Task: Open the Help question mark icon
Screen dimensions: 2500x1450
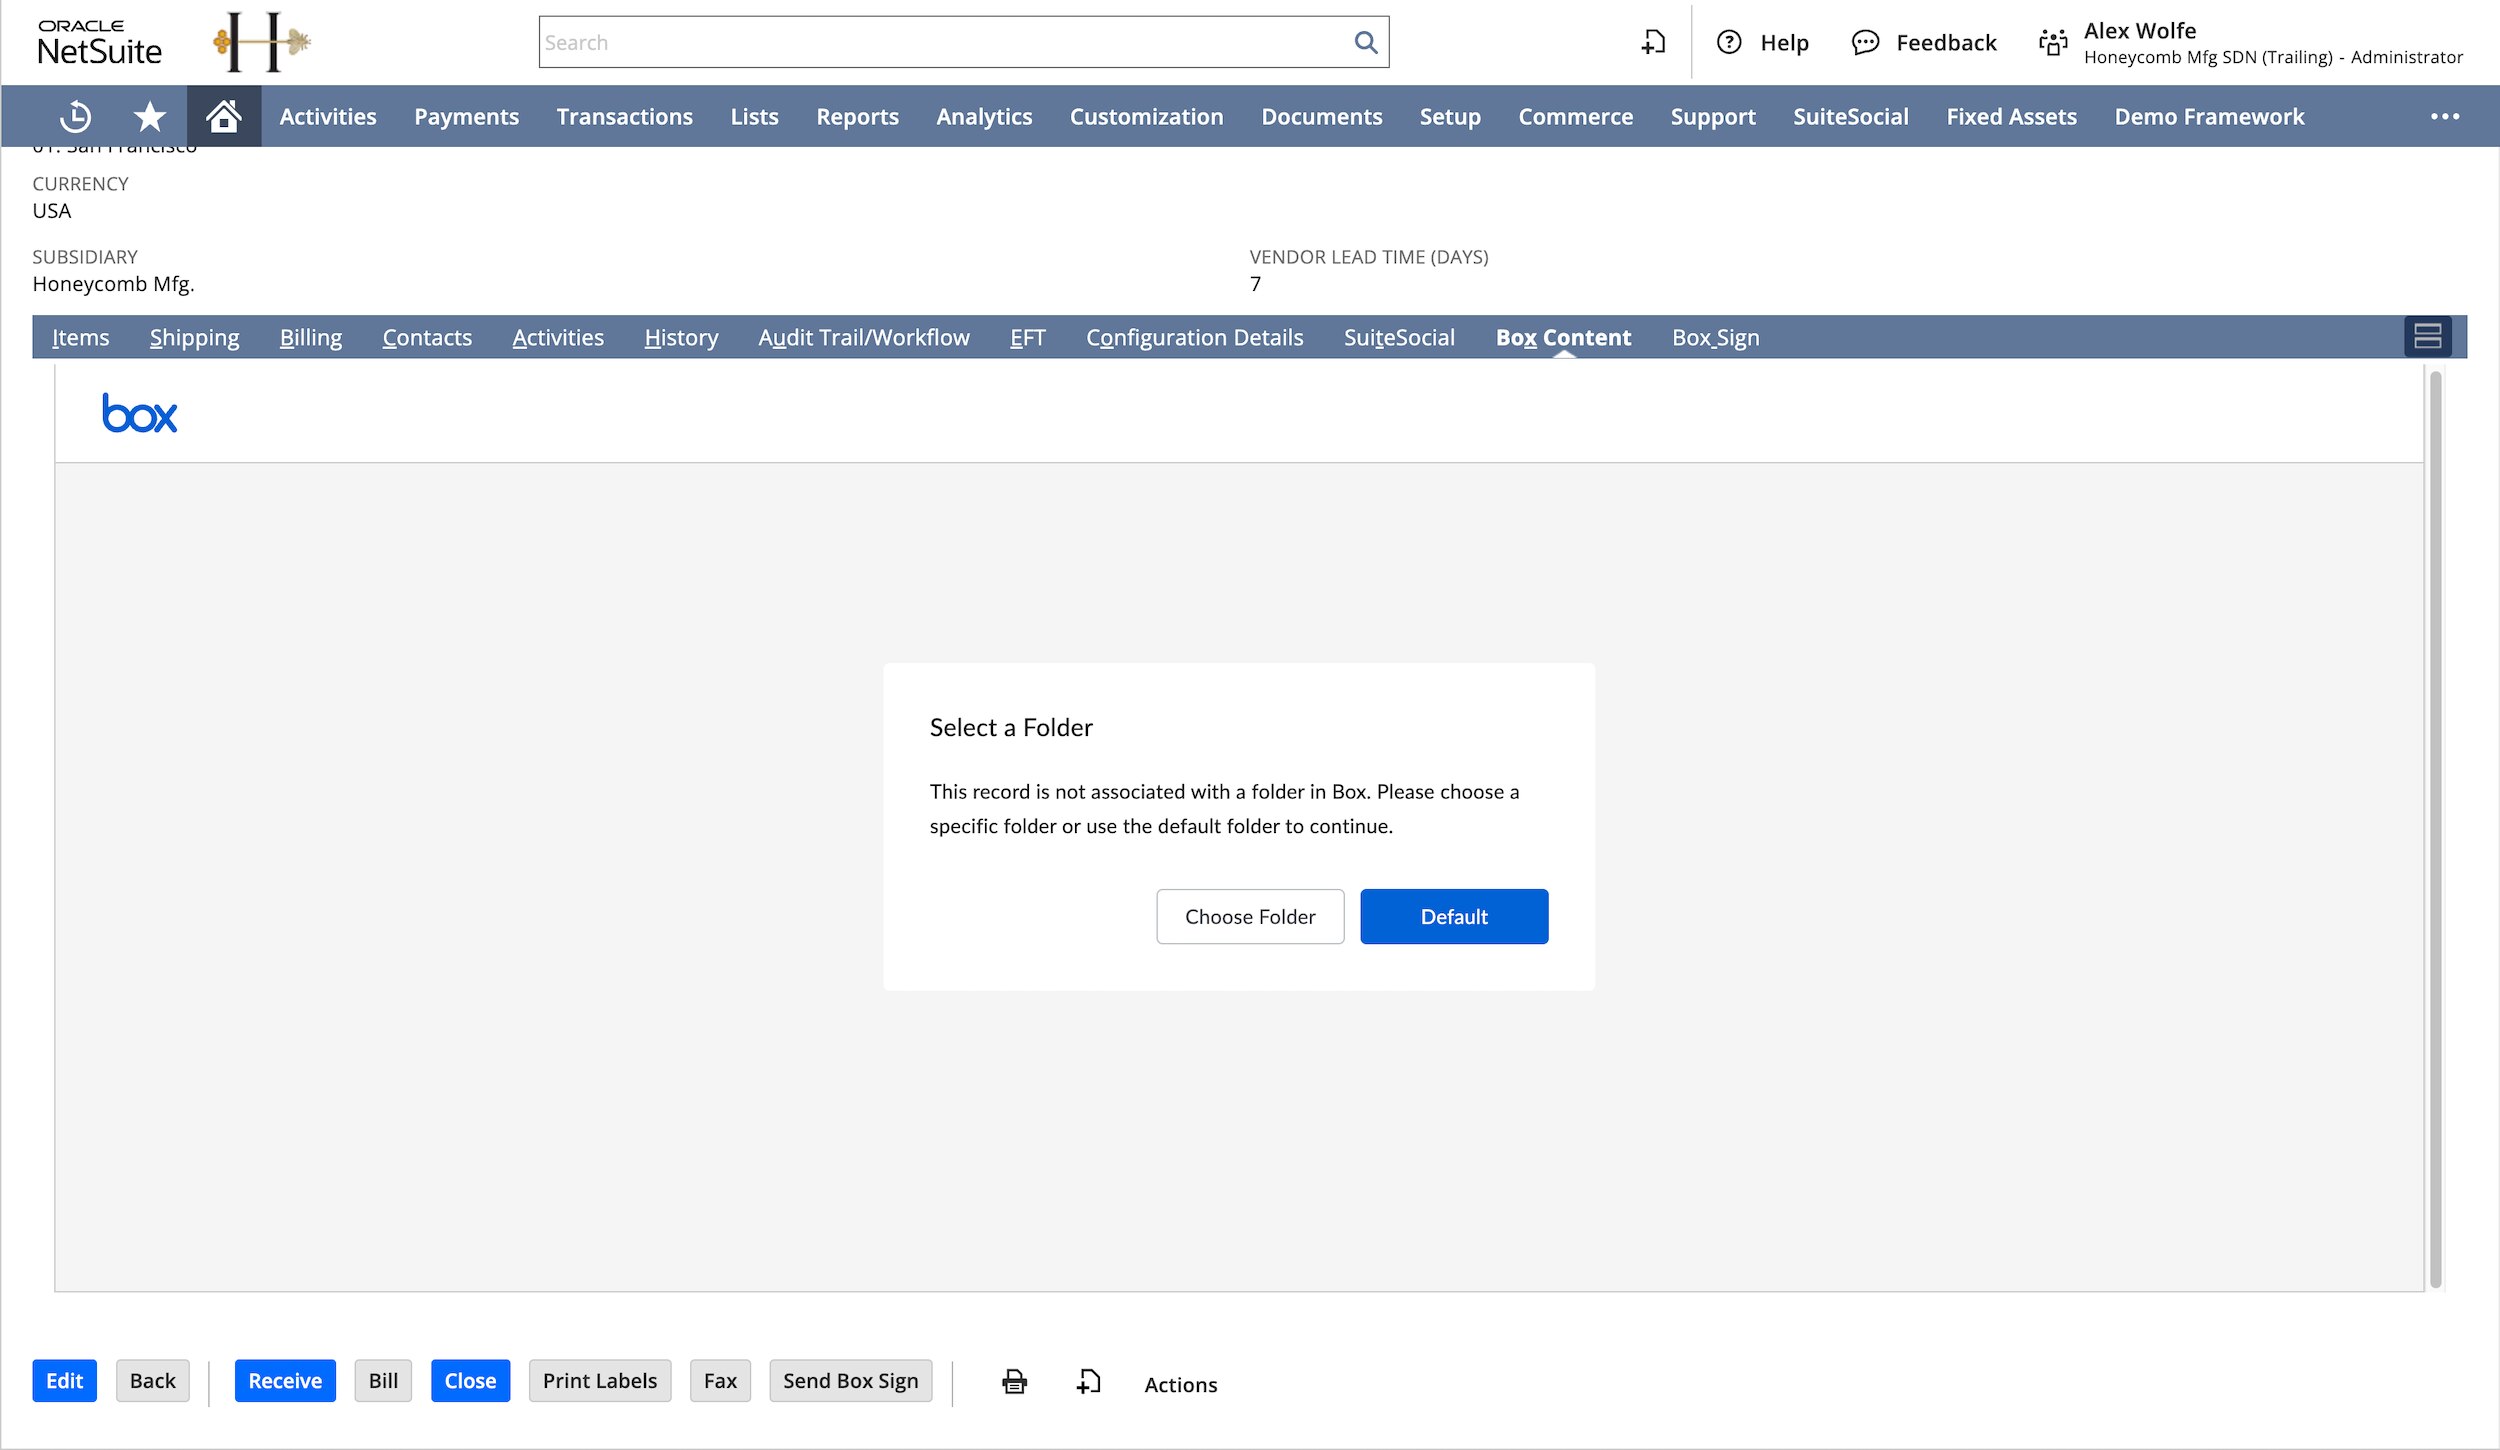Action: [1729, 43]
